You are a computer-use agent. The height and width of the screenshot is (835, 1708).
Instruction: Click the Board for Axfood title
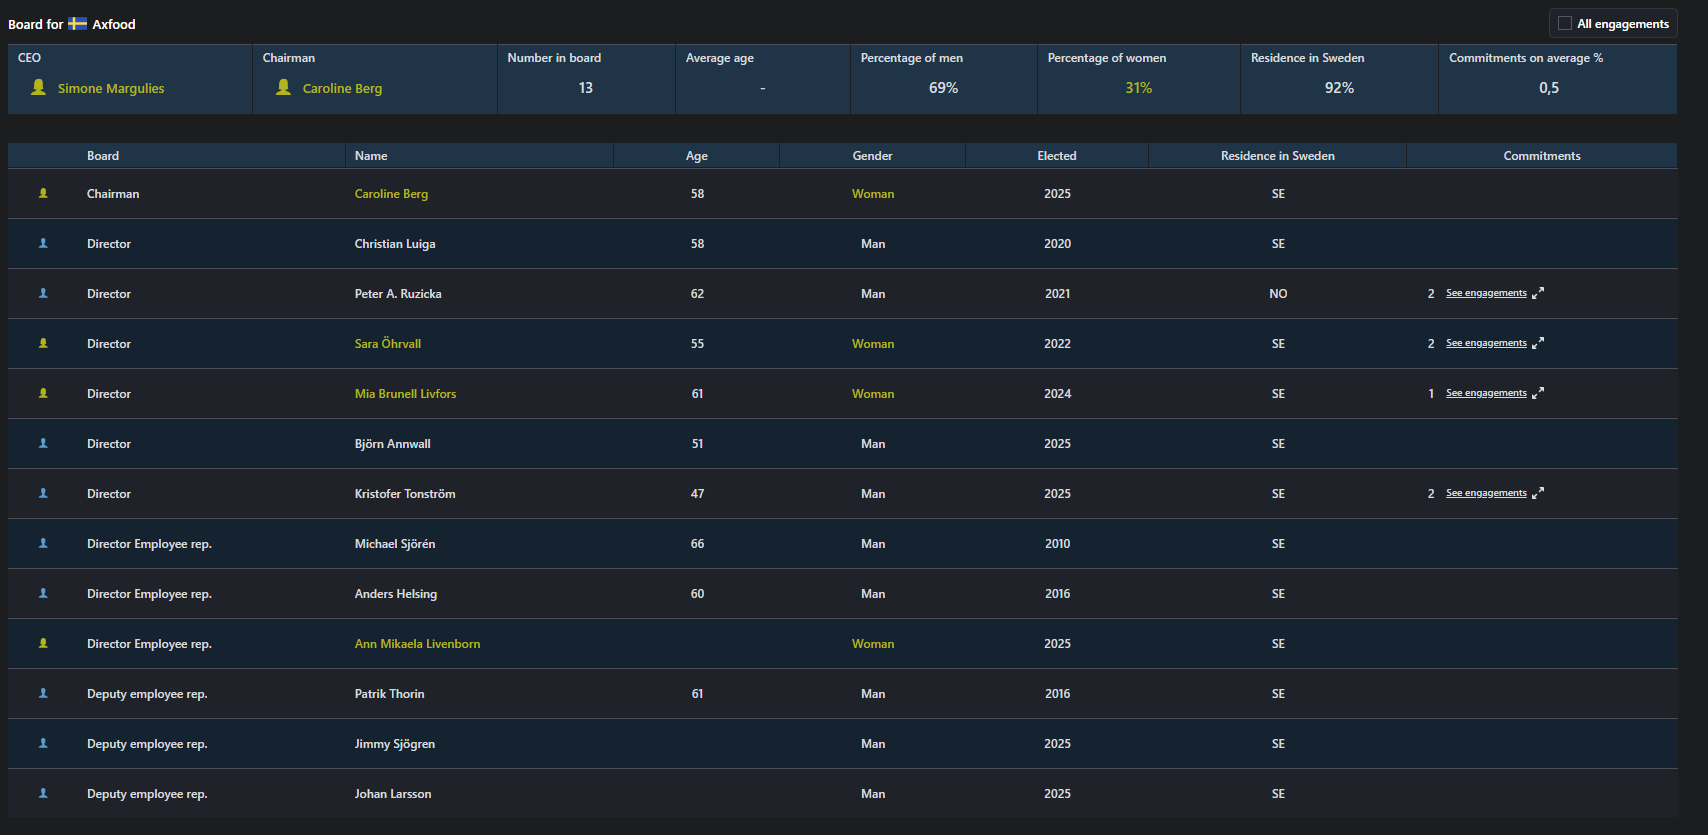[72, 24]
